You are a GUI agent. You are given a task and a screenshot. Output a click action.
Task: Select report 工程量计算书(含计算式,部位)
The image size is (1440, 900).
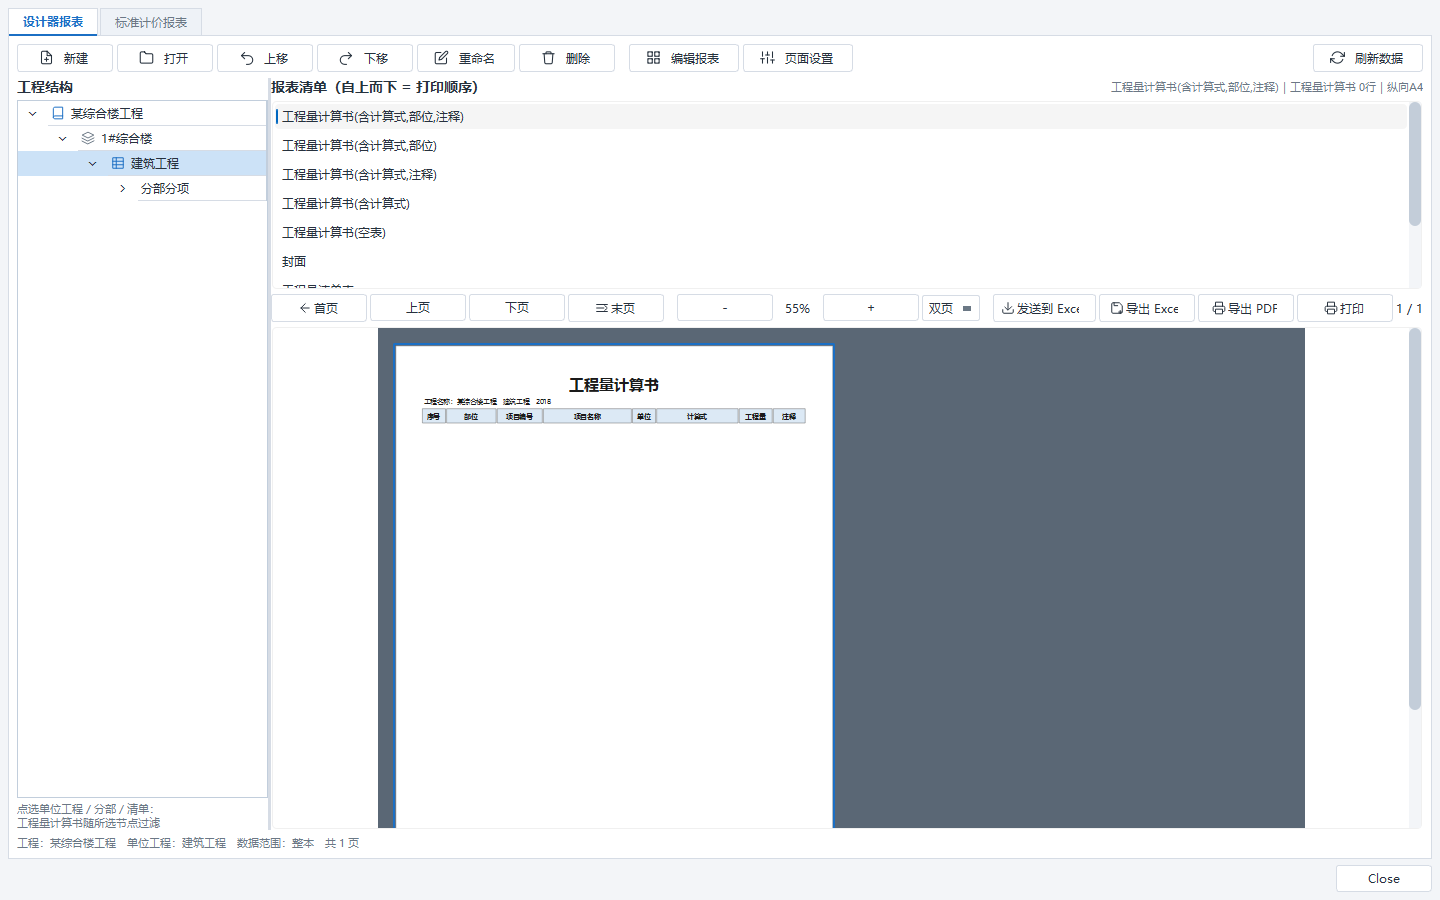tap(841, 146)
